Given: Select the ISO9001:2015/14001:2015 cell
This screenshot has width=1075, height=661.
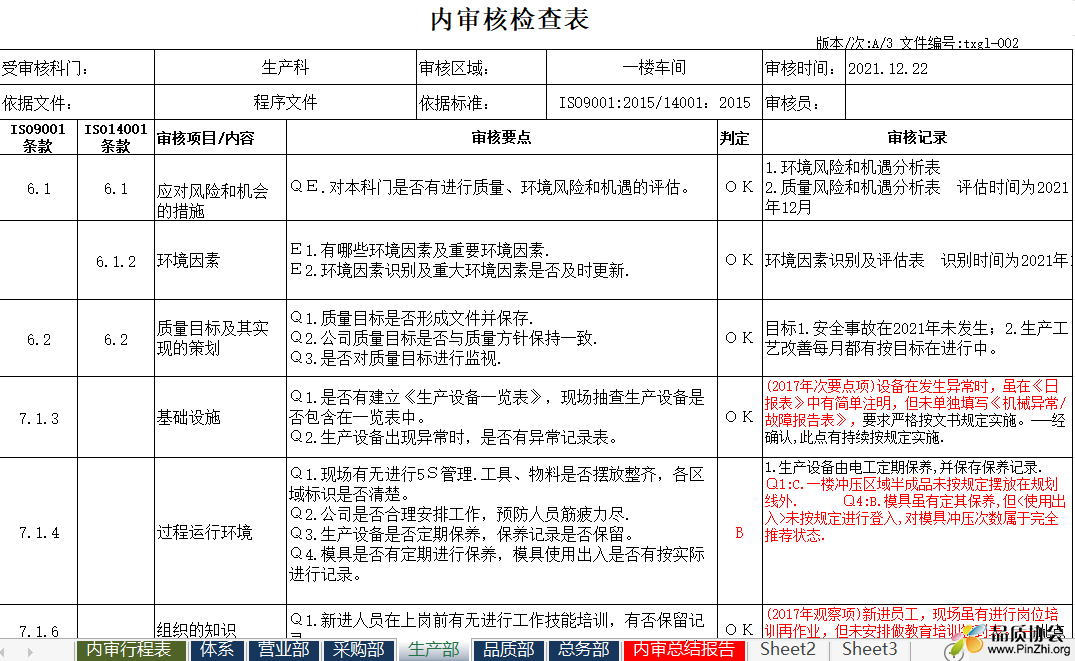Looking at the screenshot, I should pyautogui.click(x=654, y=103).
